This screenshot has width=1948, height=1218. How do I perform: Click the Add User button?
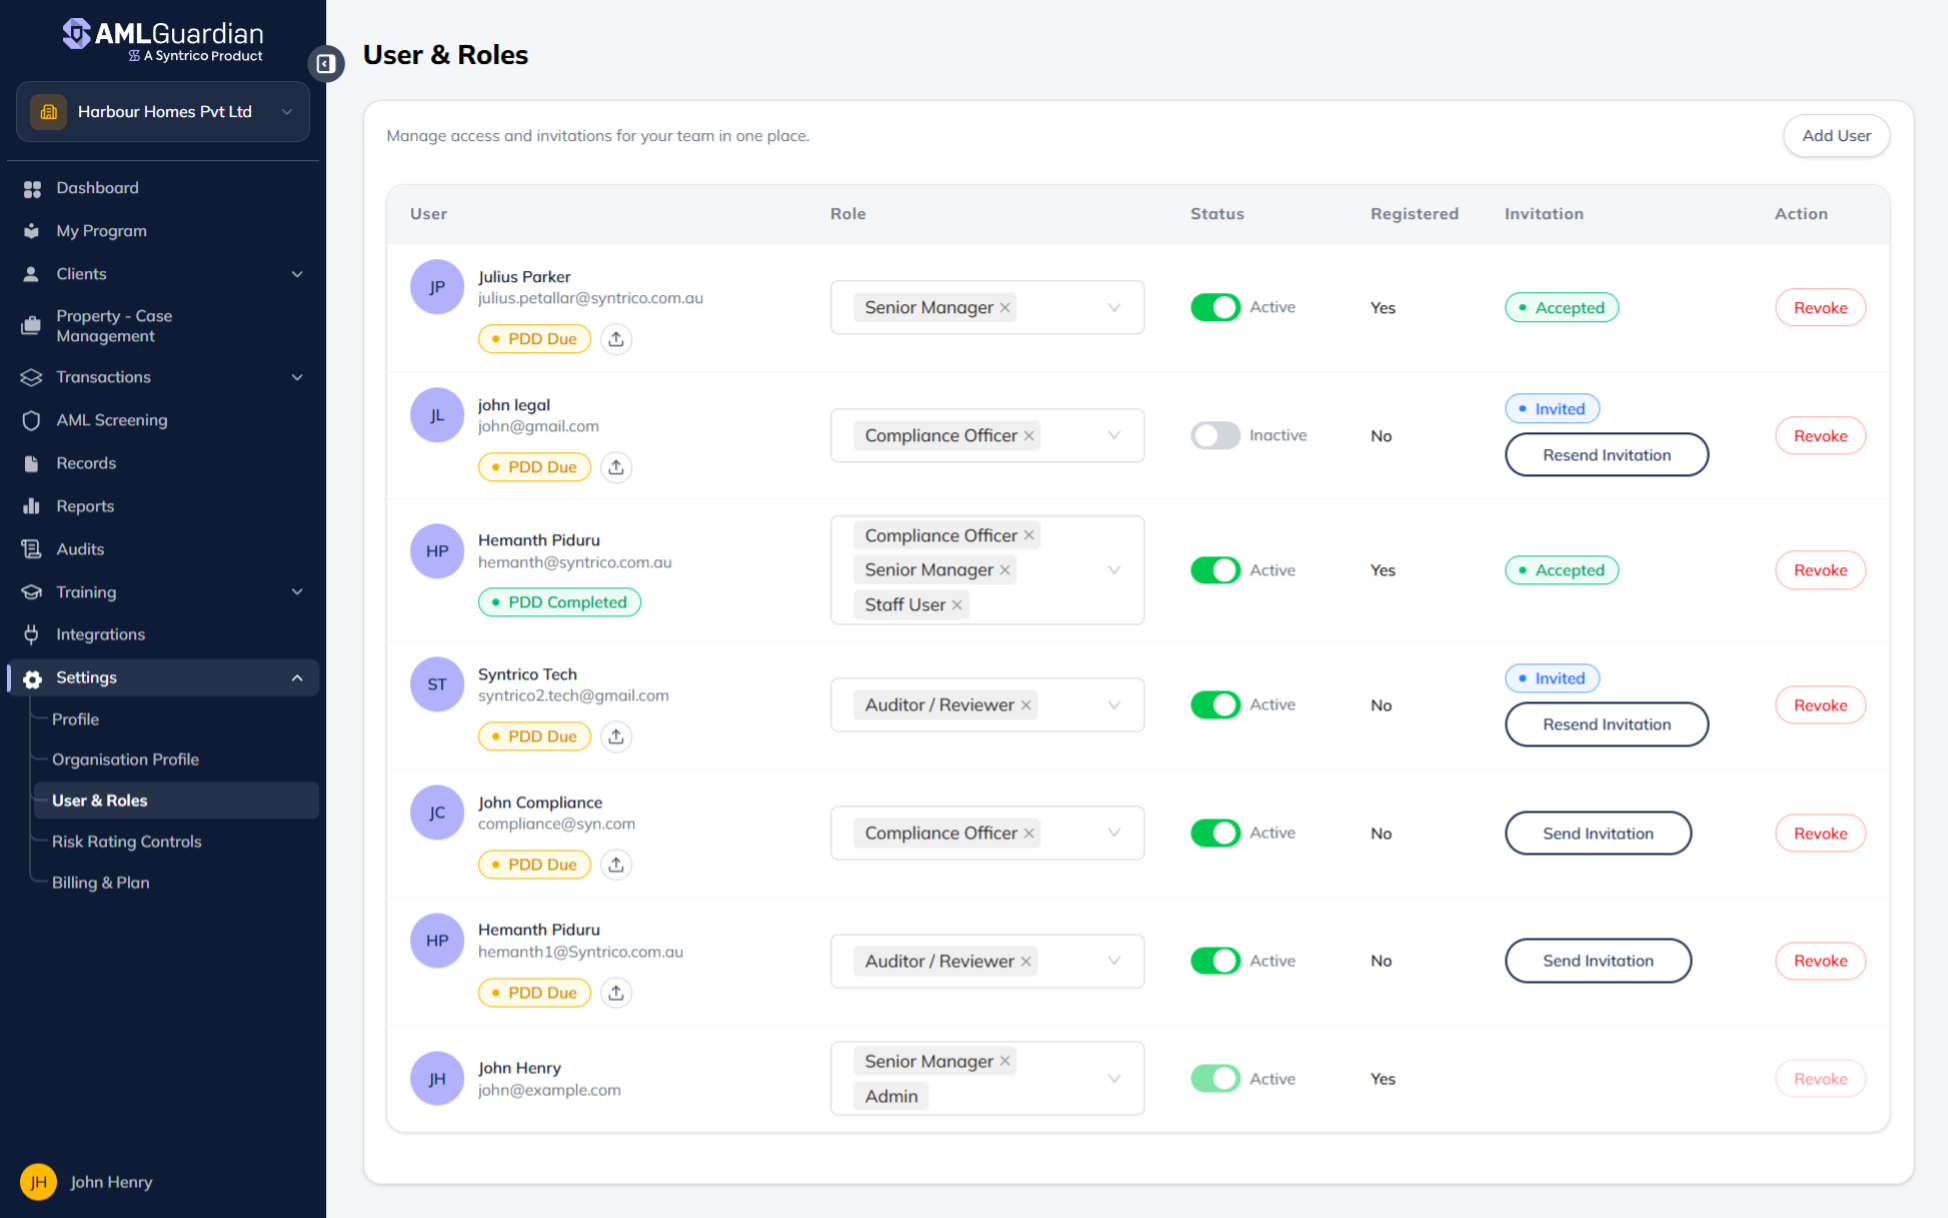point(1836,136)
